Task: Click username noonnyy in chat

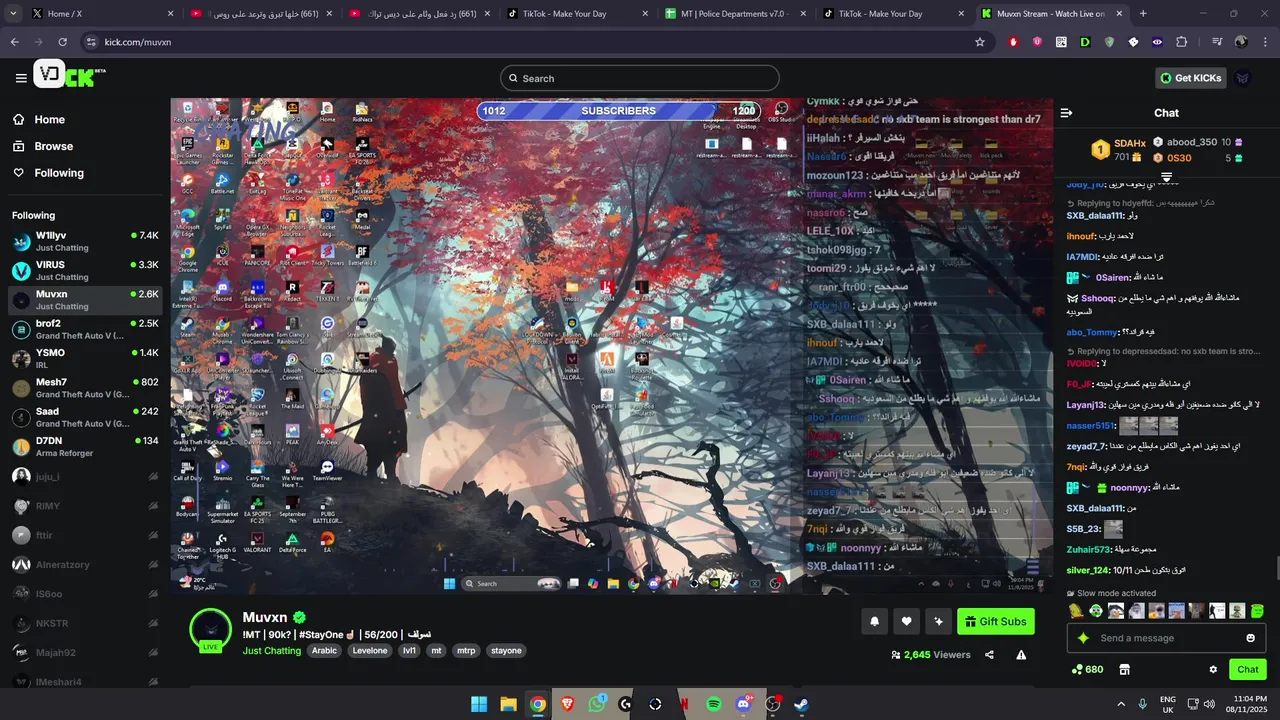Action: point(1130,488)
